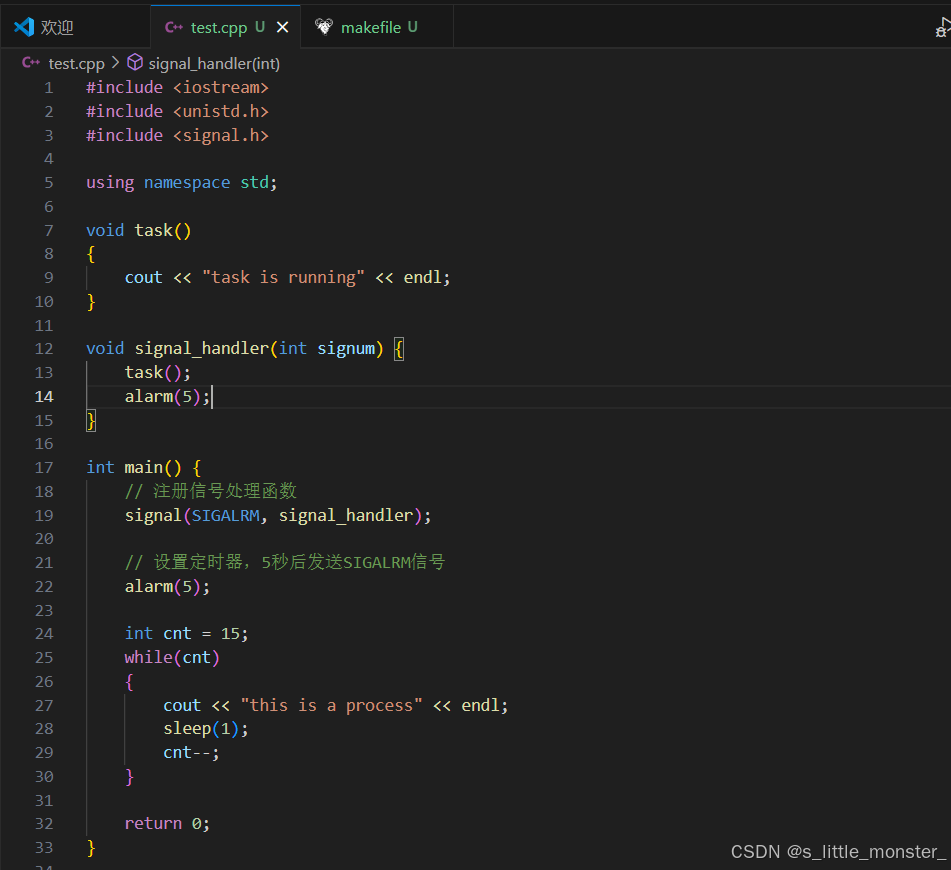This screenshot has height=870, width=951.
Task: Open the signal_handler(int) breadcrumb symbol list
Action: (214, 63)
